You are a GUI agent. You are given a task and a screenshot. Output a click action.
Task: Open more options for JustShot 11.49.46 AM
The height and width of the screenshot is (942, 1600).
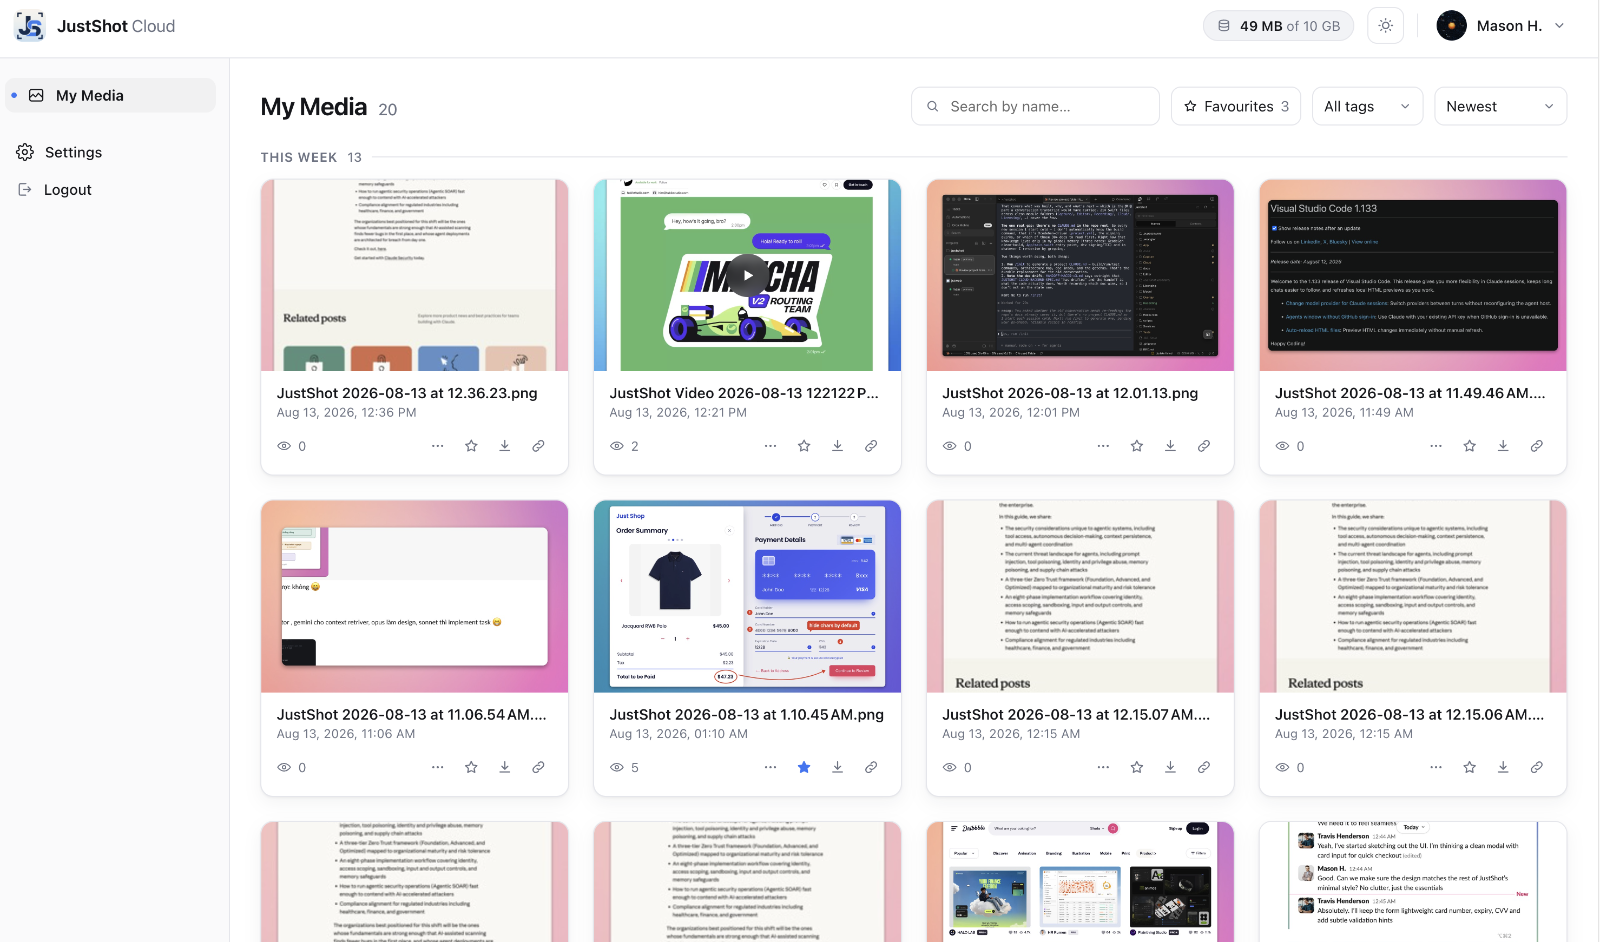click(x=1436, y=446)
